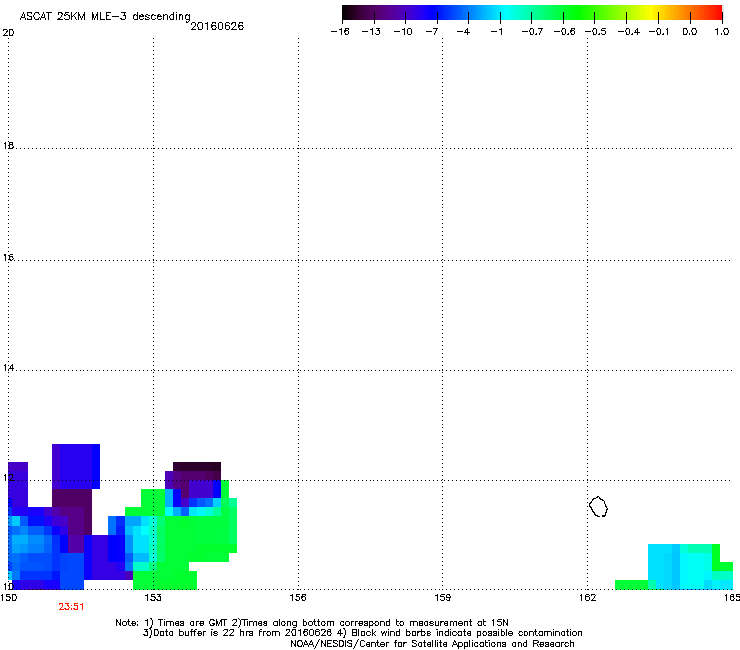Click the longitude label 159
This screenshot has width=740, height=650.
coord(443,598)
